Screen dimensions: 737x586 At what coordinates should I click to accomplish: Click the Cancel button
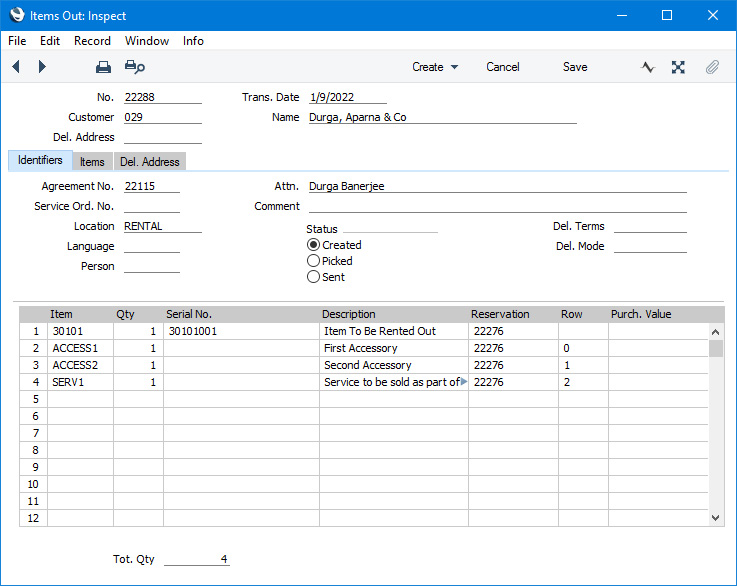502,67
